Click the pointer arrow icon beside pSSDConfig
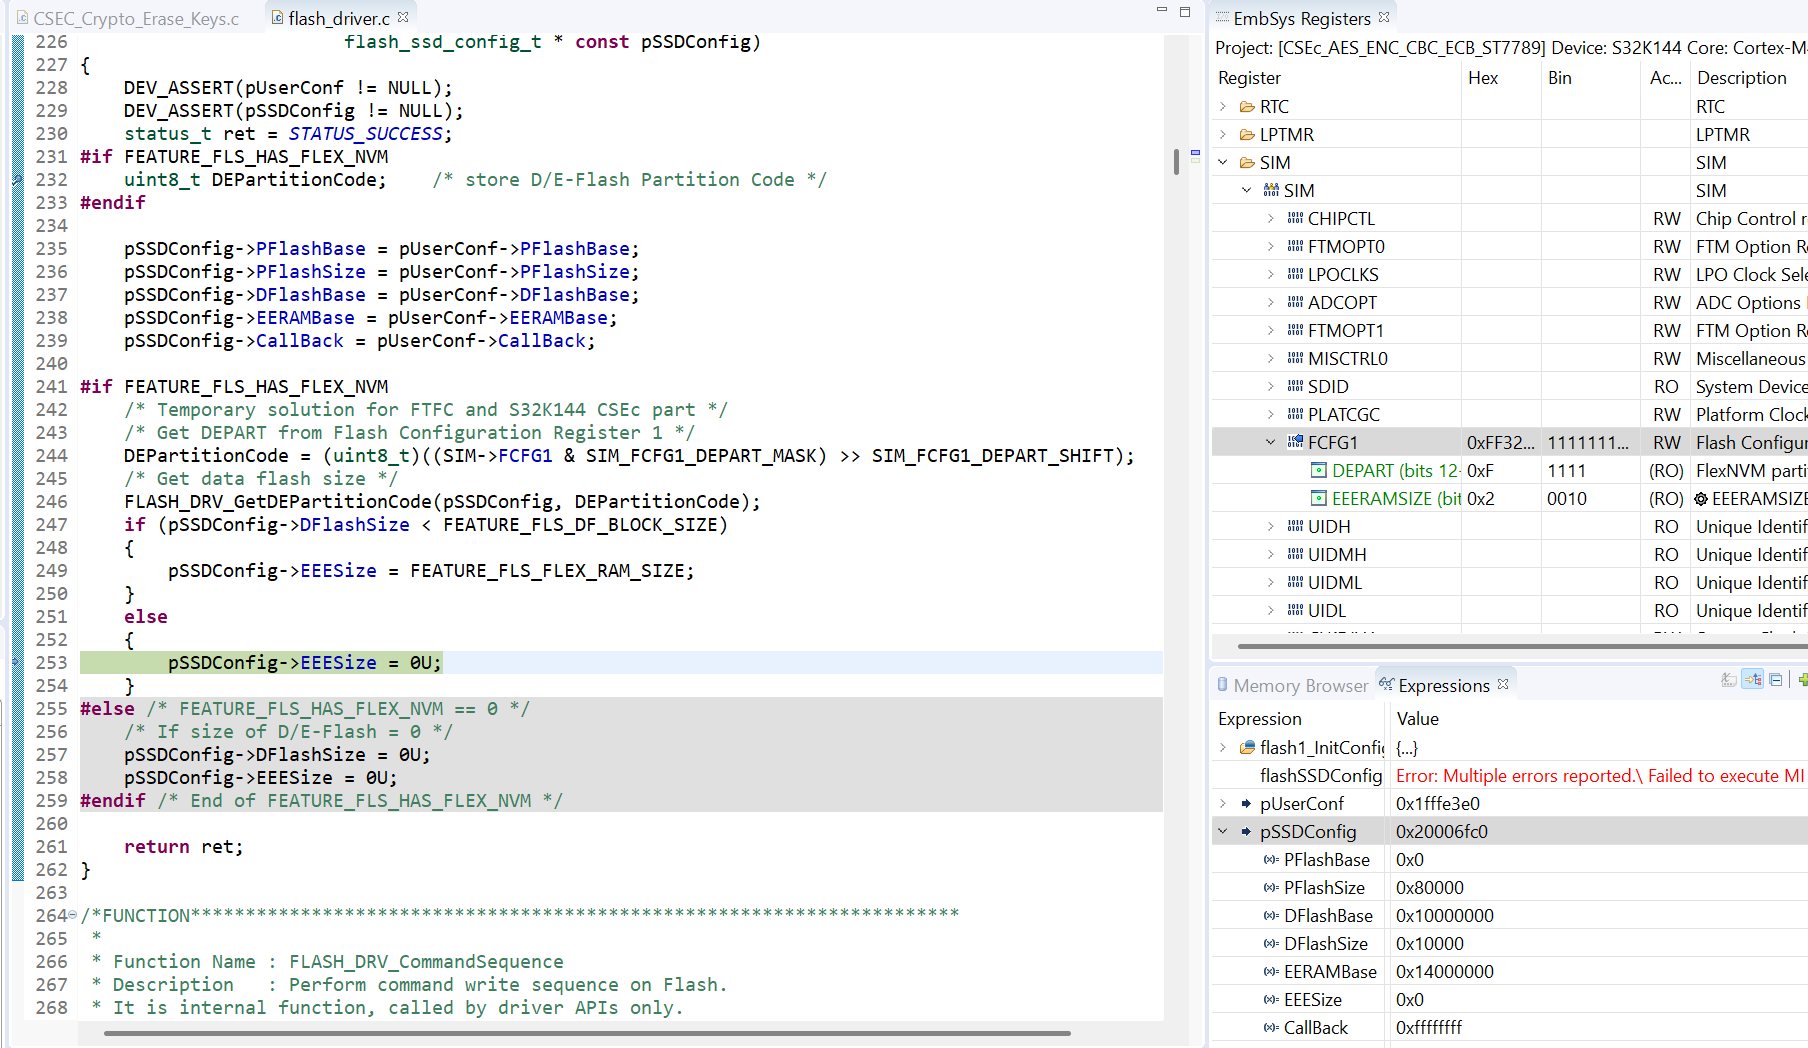The image size is (1808, 1048). [x=1245, y=831]
